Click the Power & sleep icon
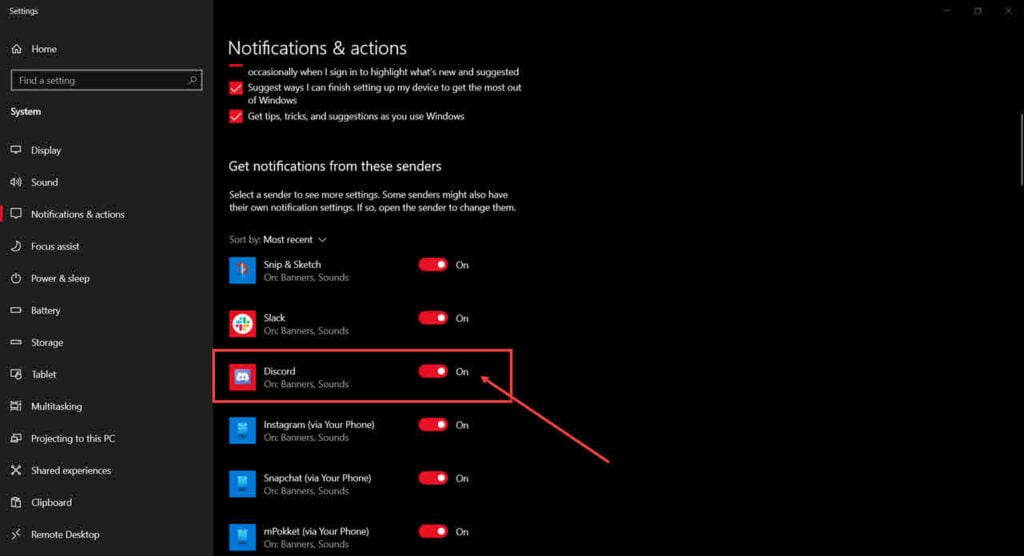Viewport: 1024px width, 556px height. [16, 278]
